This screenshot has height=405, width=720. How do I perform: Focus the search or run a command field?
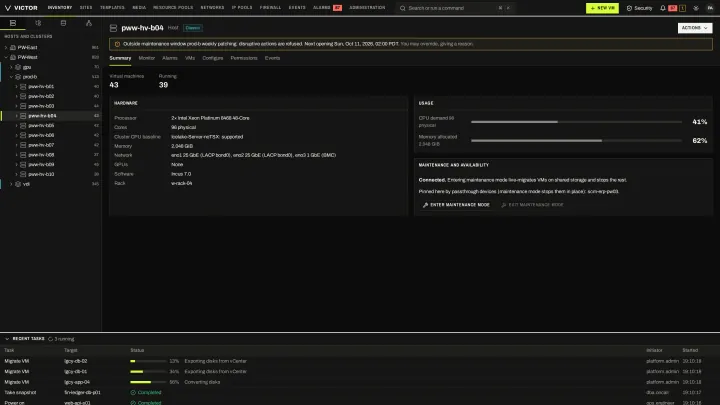click(455, 8)
